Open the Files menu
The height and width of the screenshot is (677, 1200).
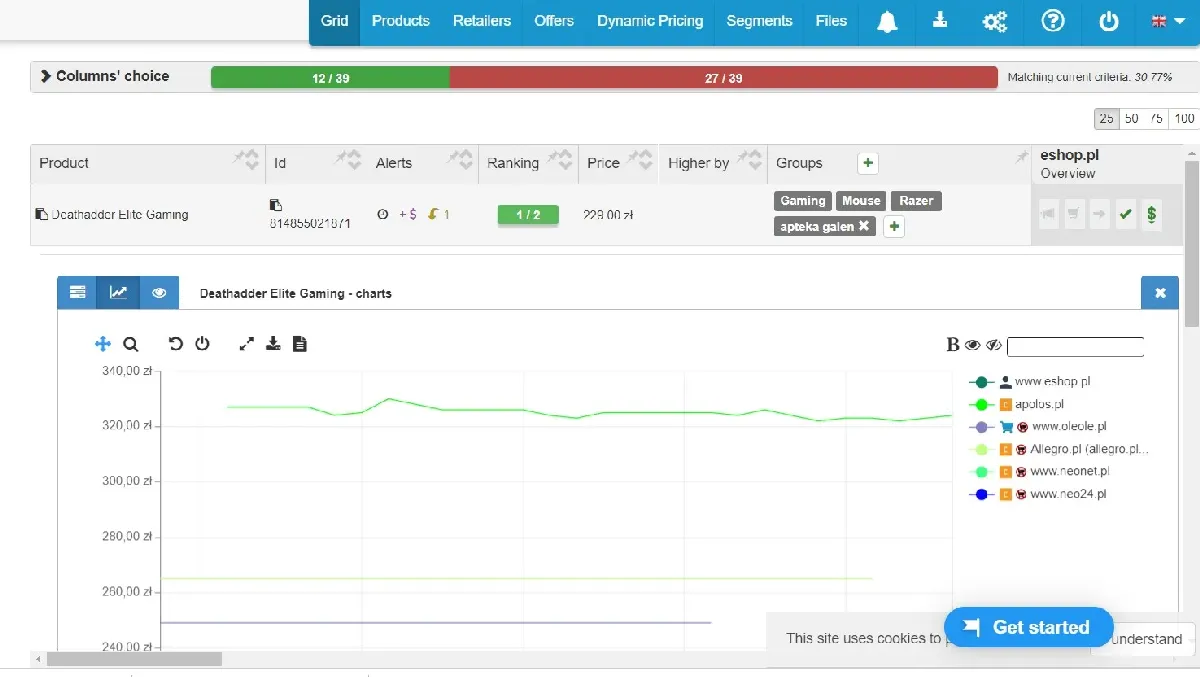831,21
